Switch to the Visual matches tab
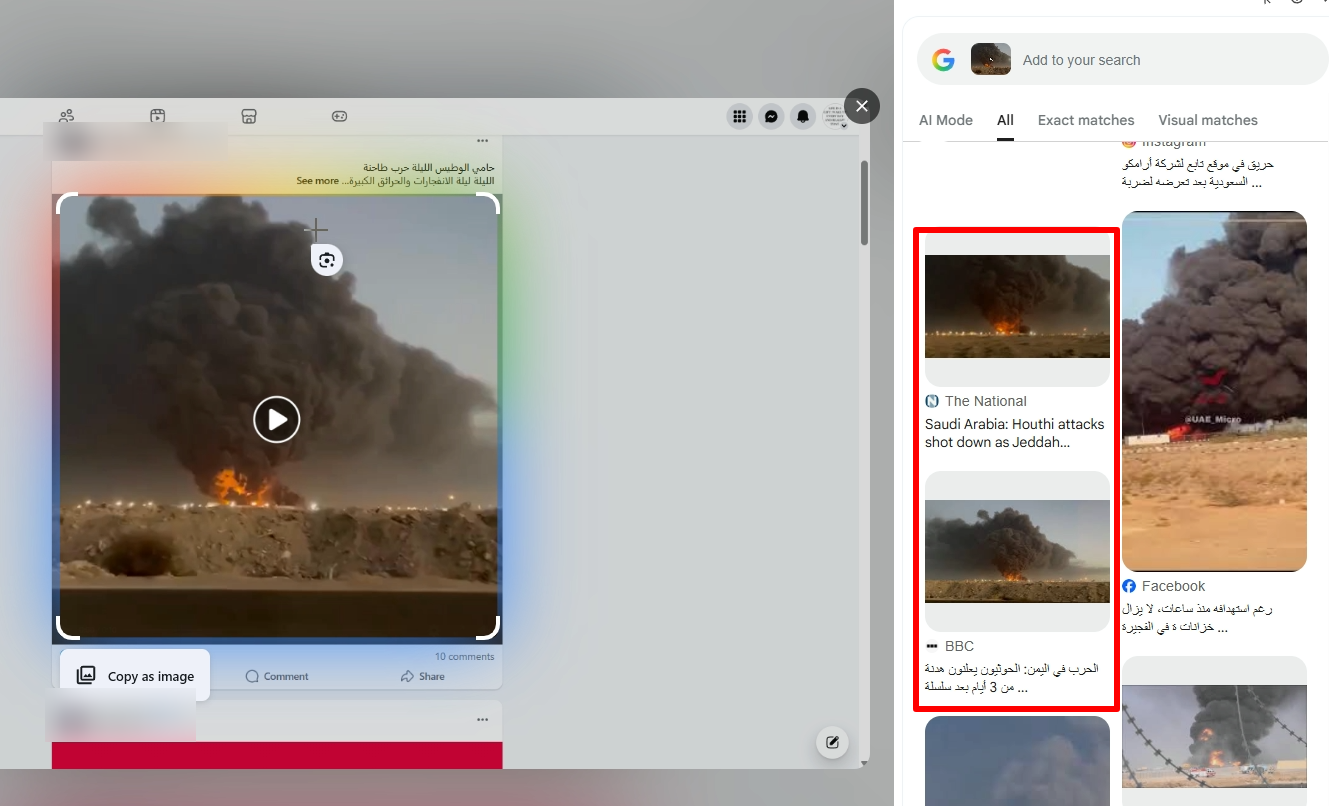1329x806 pixels. click(1208, 120)
